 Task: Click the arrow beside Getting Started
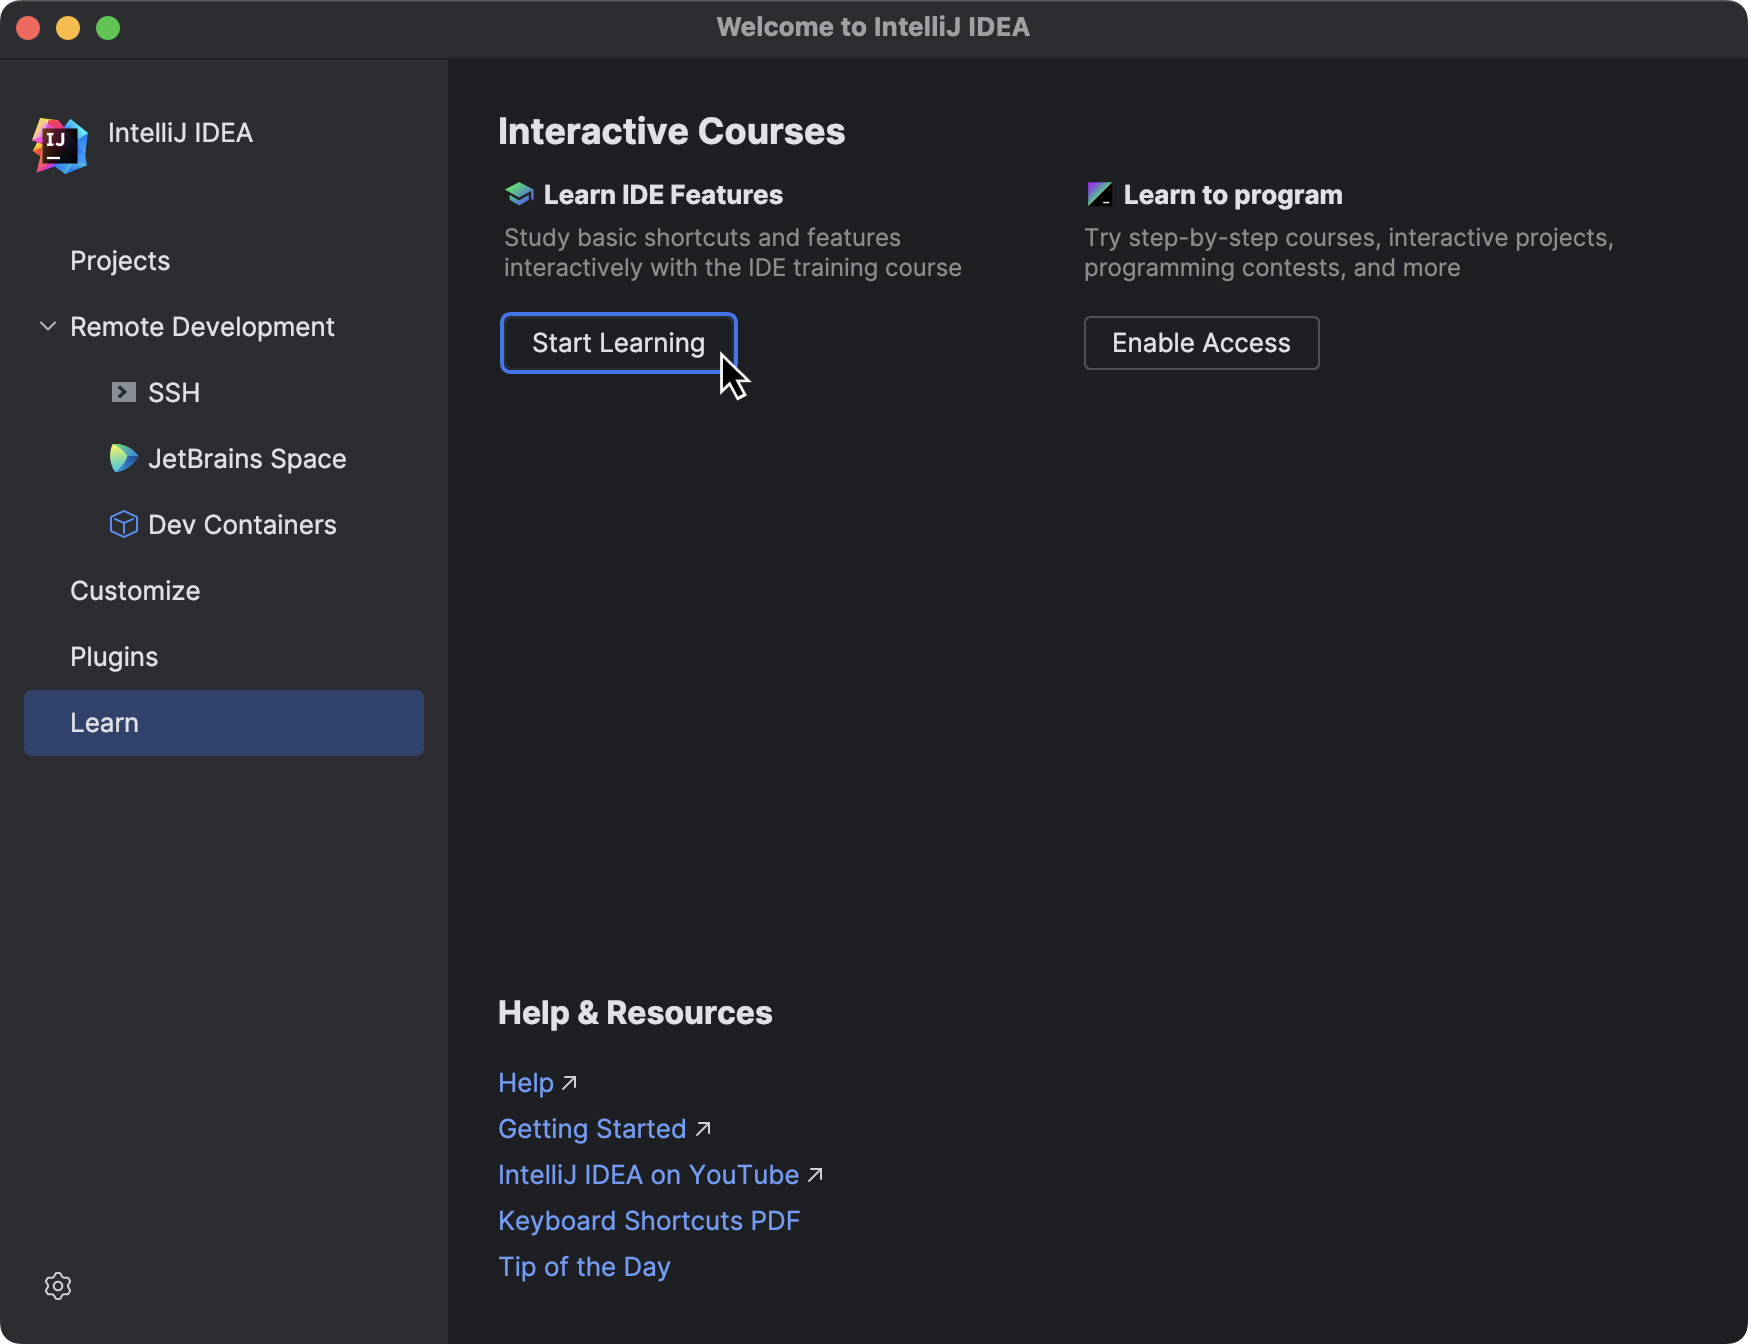coord(704,1128)
